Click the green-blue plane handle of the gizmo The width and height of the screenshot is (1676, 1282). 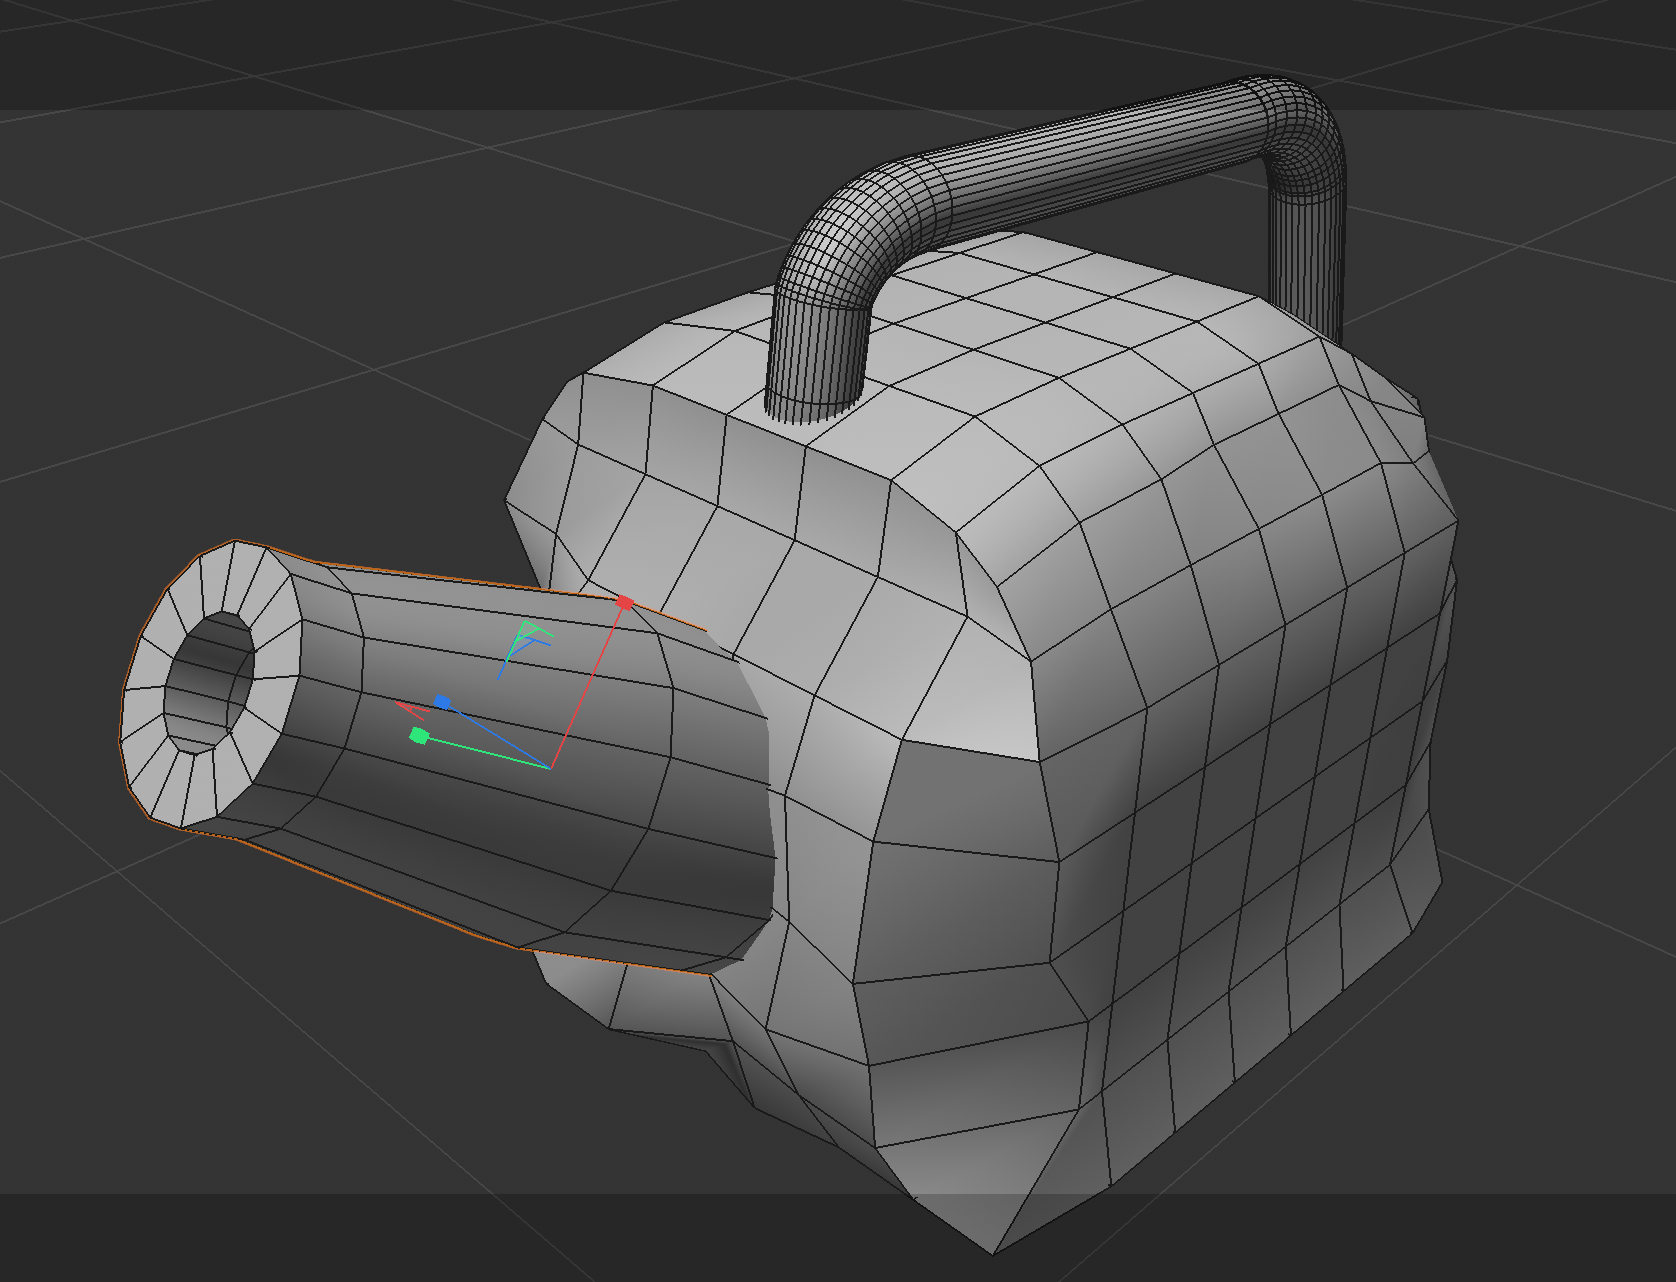(x=523, y=633)
